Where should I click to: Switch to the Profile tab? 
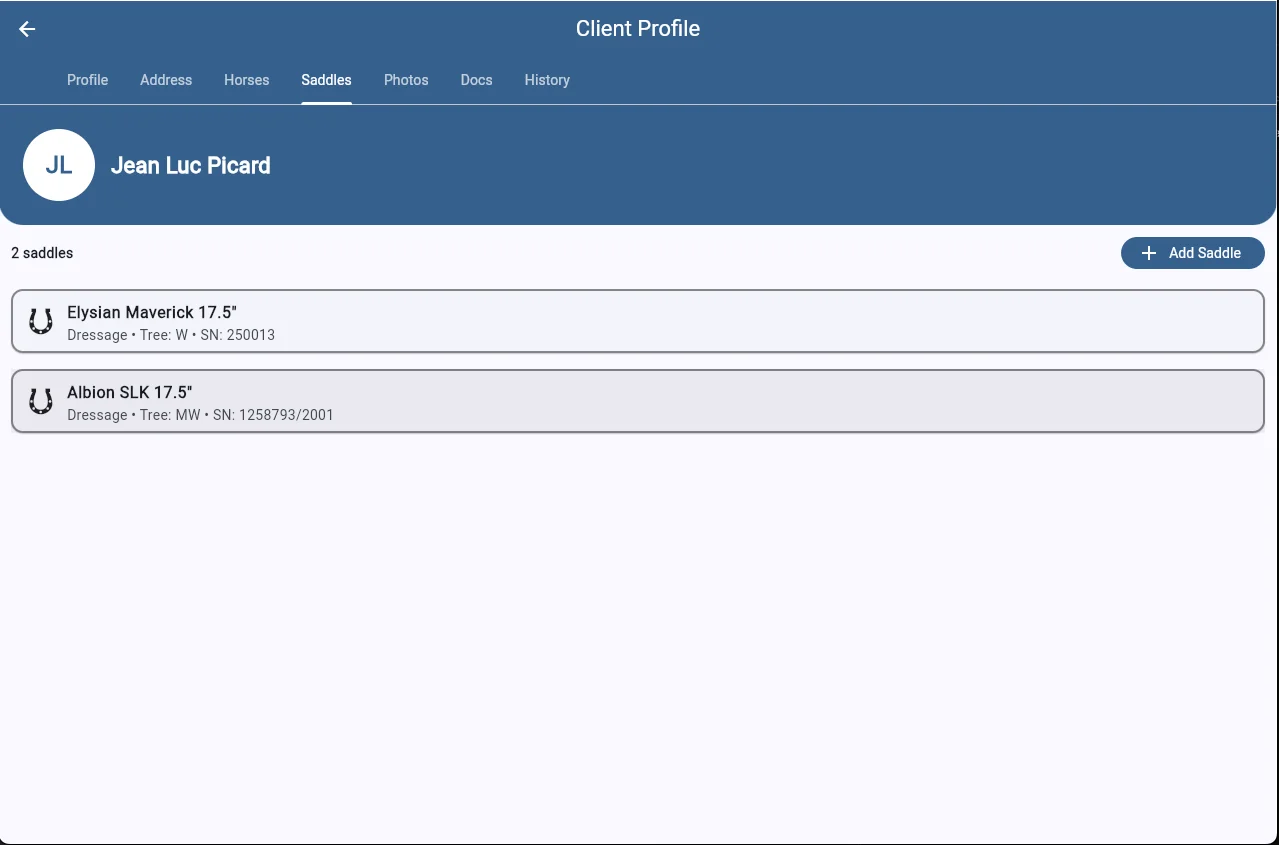[87, 80]
